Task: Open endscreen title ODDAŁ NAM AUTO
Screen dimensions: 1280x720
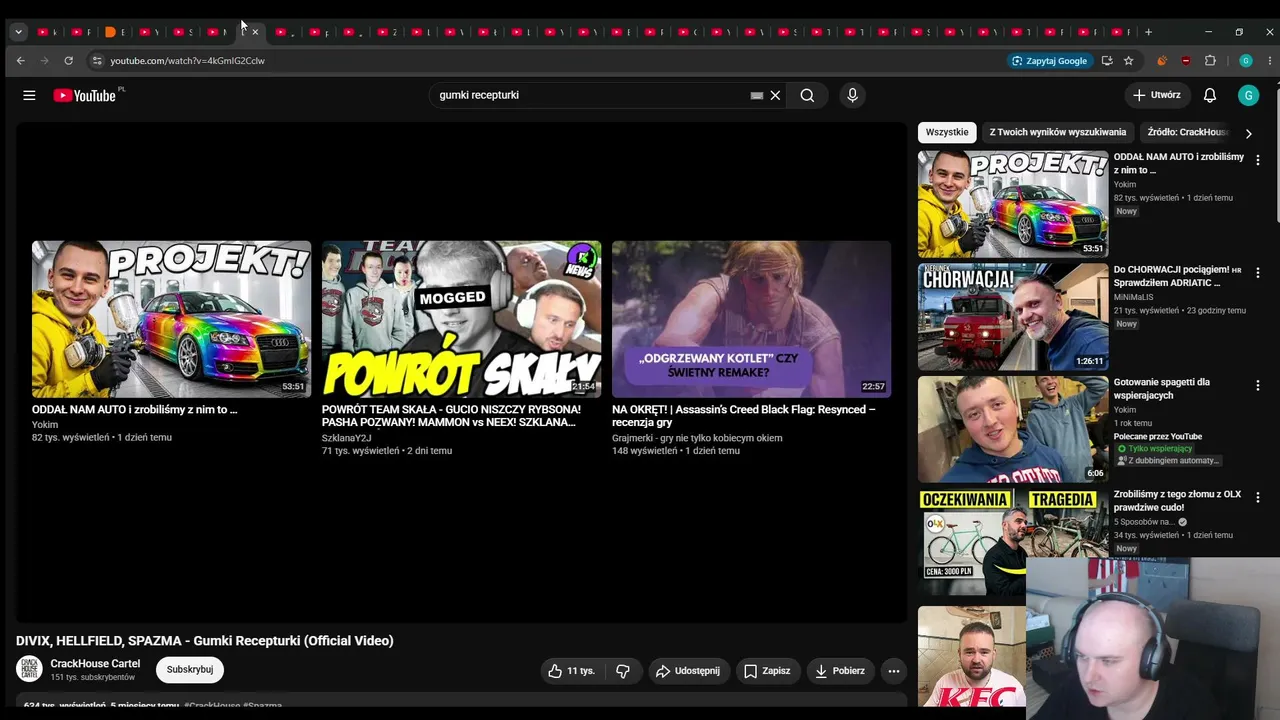Action: point(134,410)
